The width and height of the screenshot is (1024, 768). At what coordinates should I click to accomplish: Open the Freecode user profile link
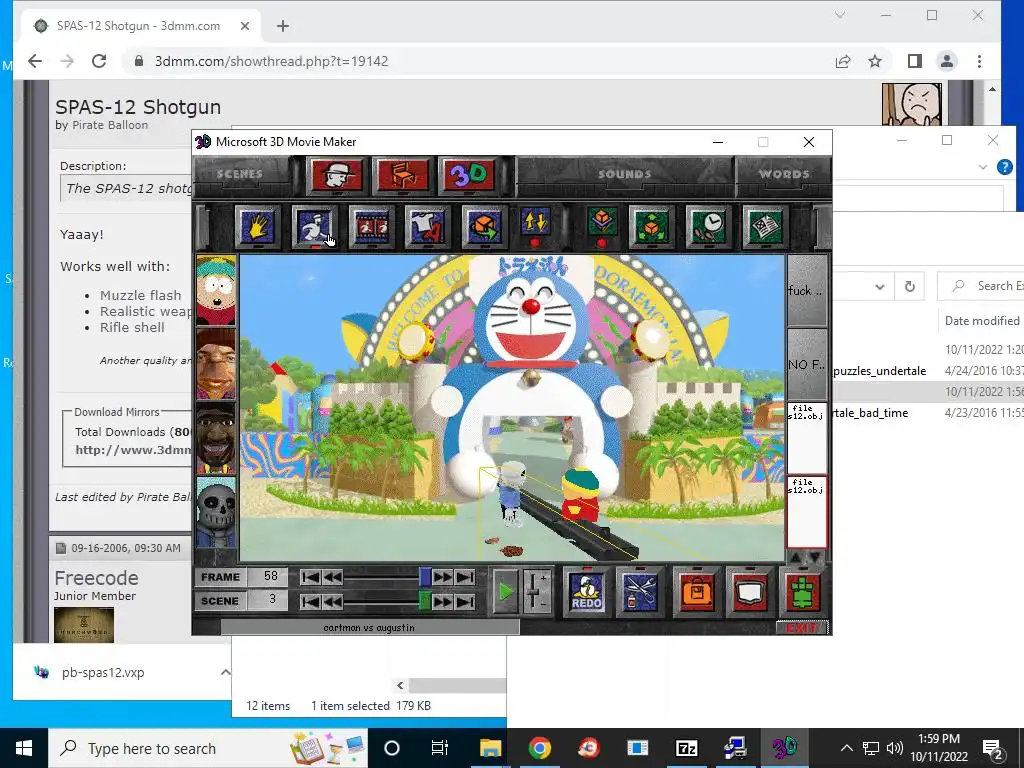(96, 578)
